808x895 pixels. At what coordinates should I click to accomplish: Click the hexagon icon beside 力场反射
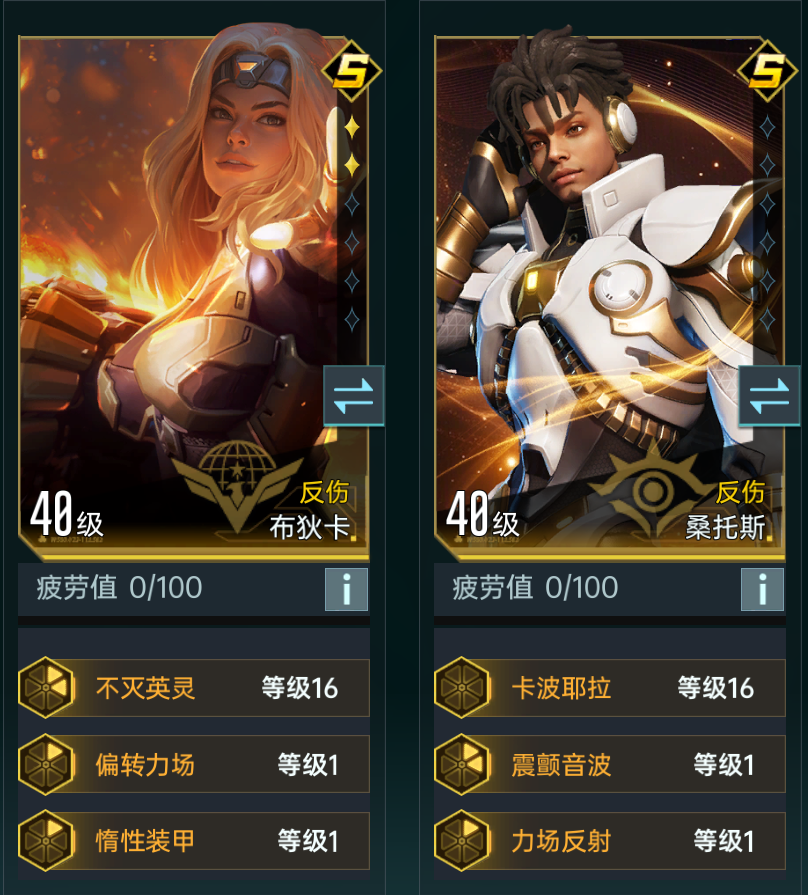463,841
